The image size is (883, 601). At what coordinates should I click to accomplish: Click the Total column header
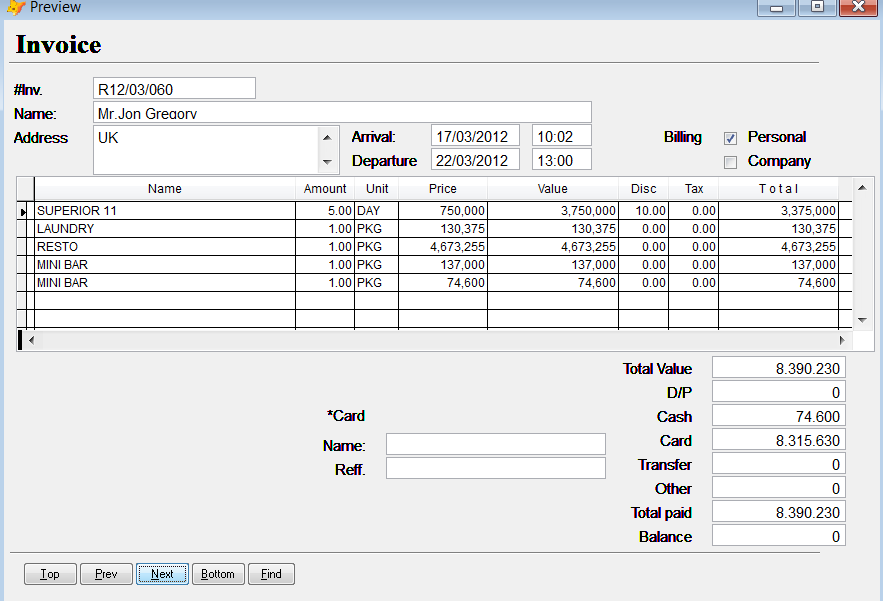pos(778,189)
